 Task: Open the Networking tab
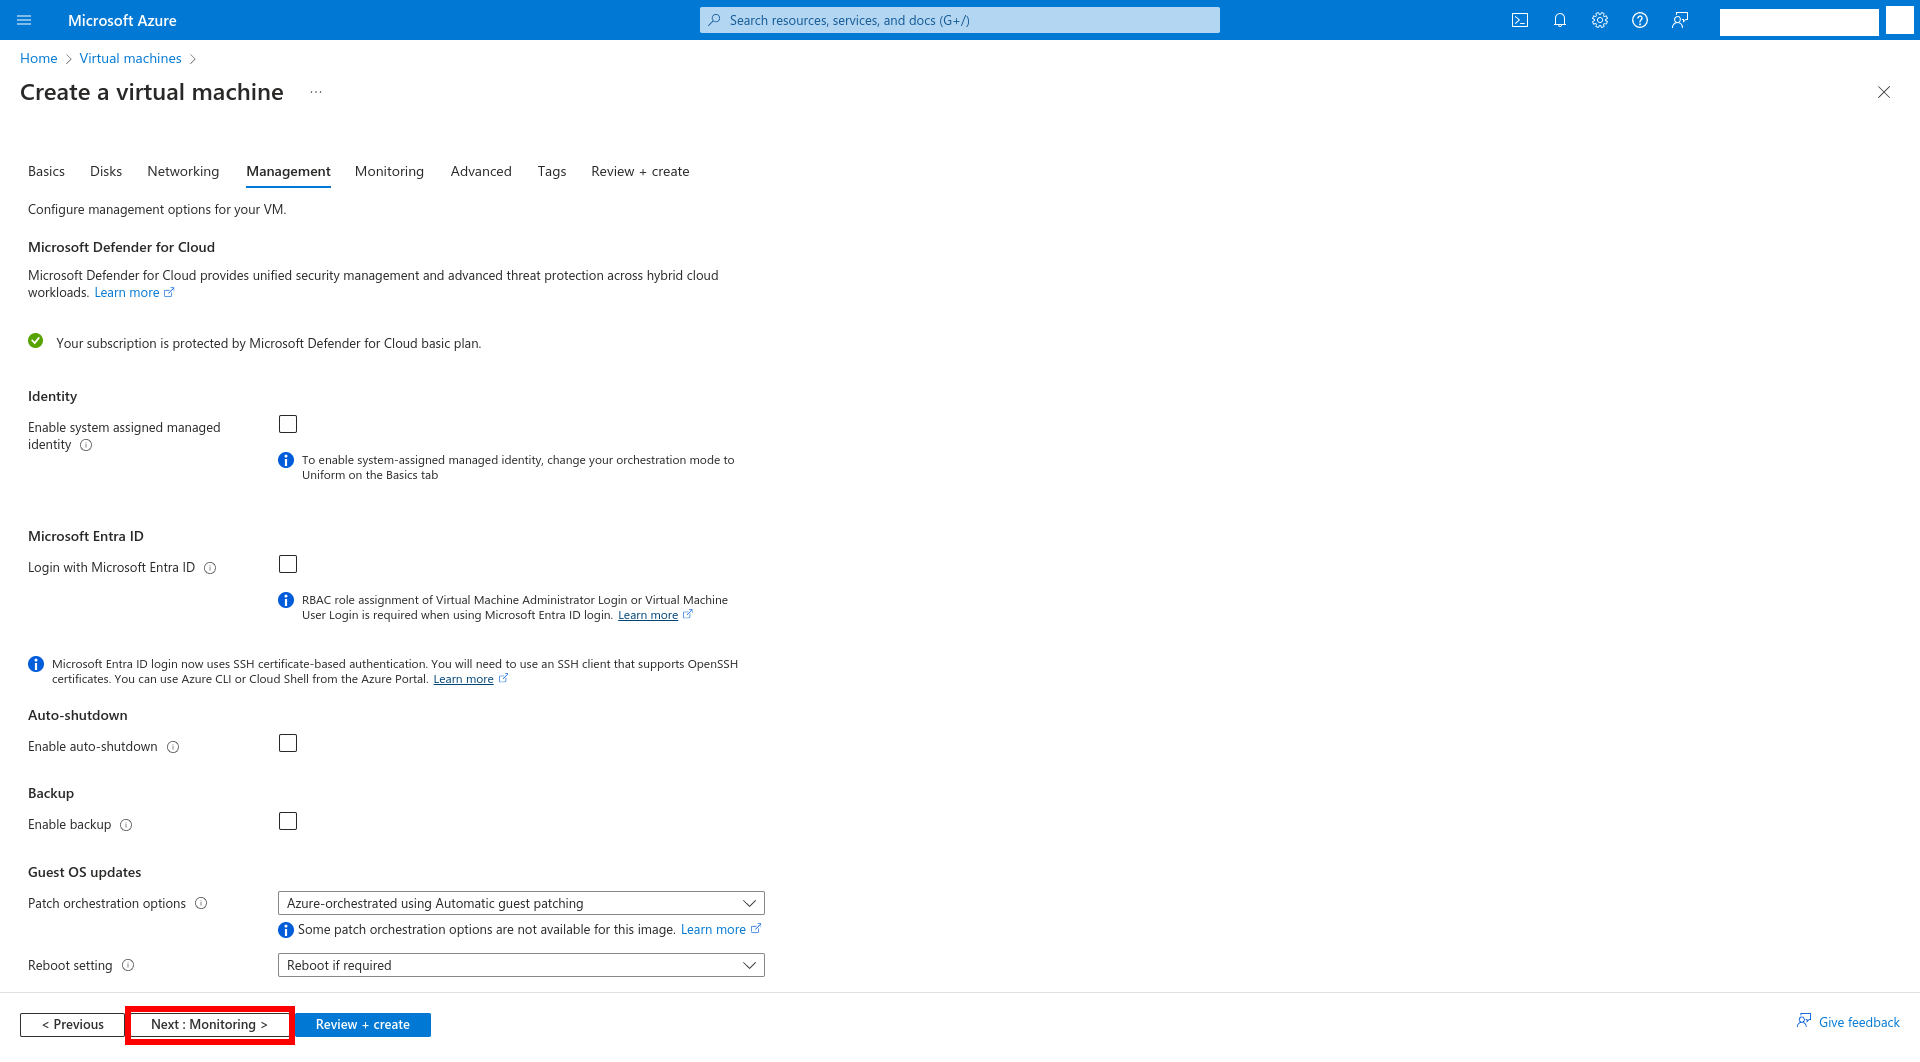pyautogui.click(x=183, y=171)
